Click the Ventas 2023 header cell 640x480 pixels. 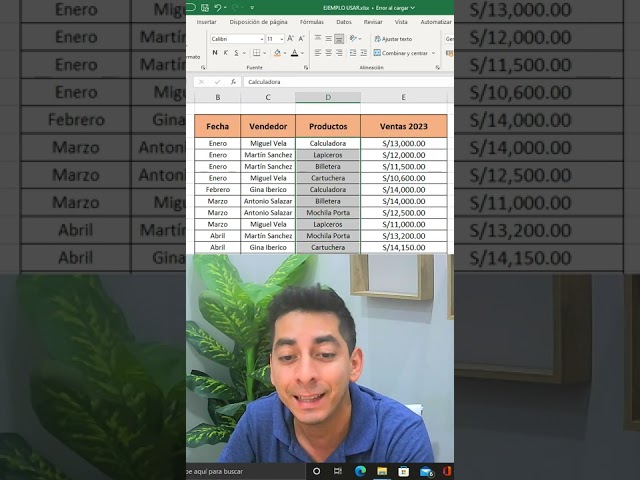[403, 127]
